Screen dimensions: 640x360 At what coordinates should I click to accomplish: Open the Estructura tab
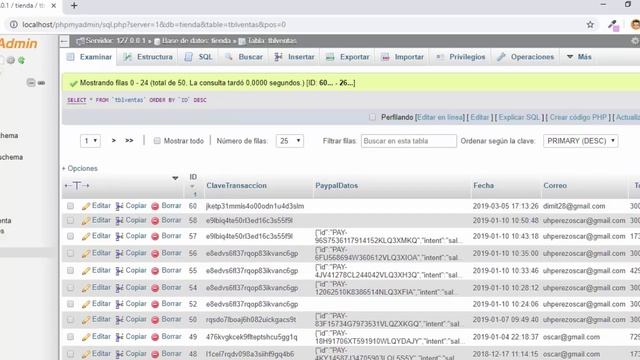(149, 57)
